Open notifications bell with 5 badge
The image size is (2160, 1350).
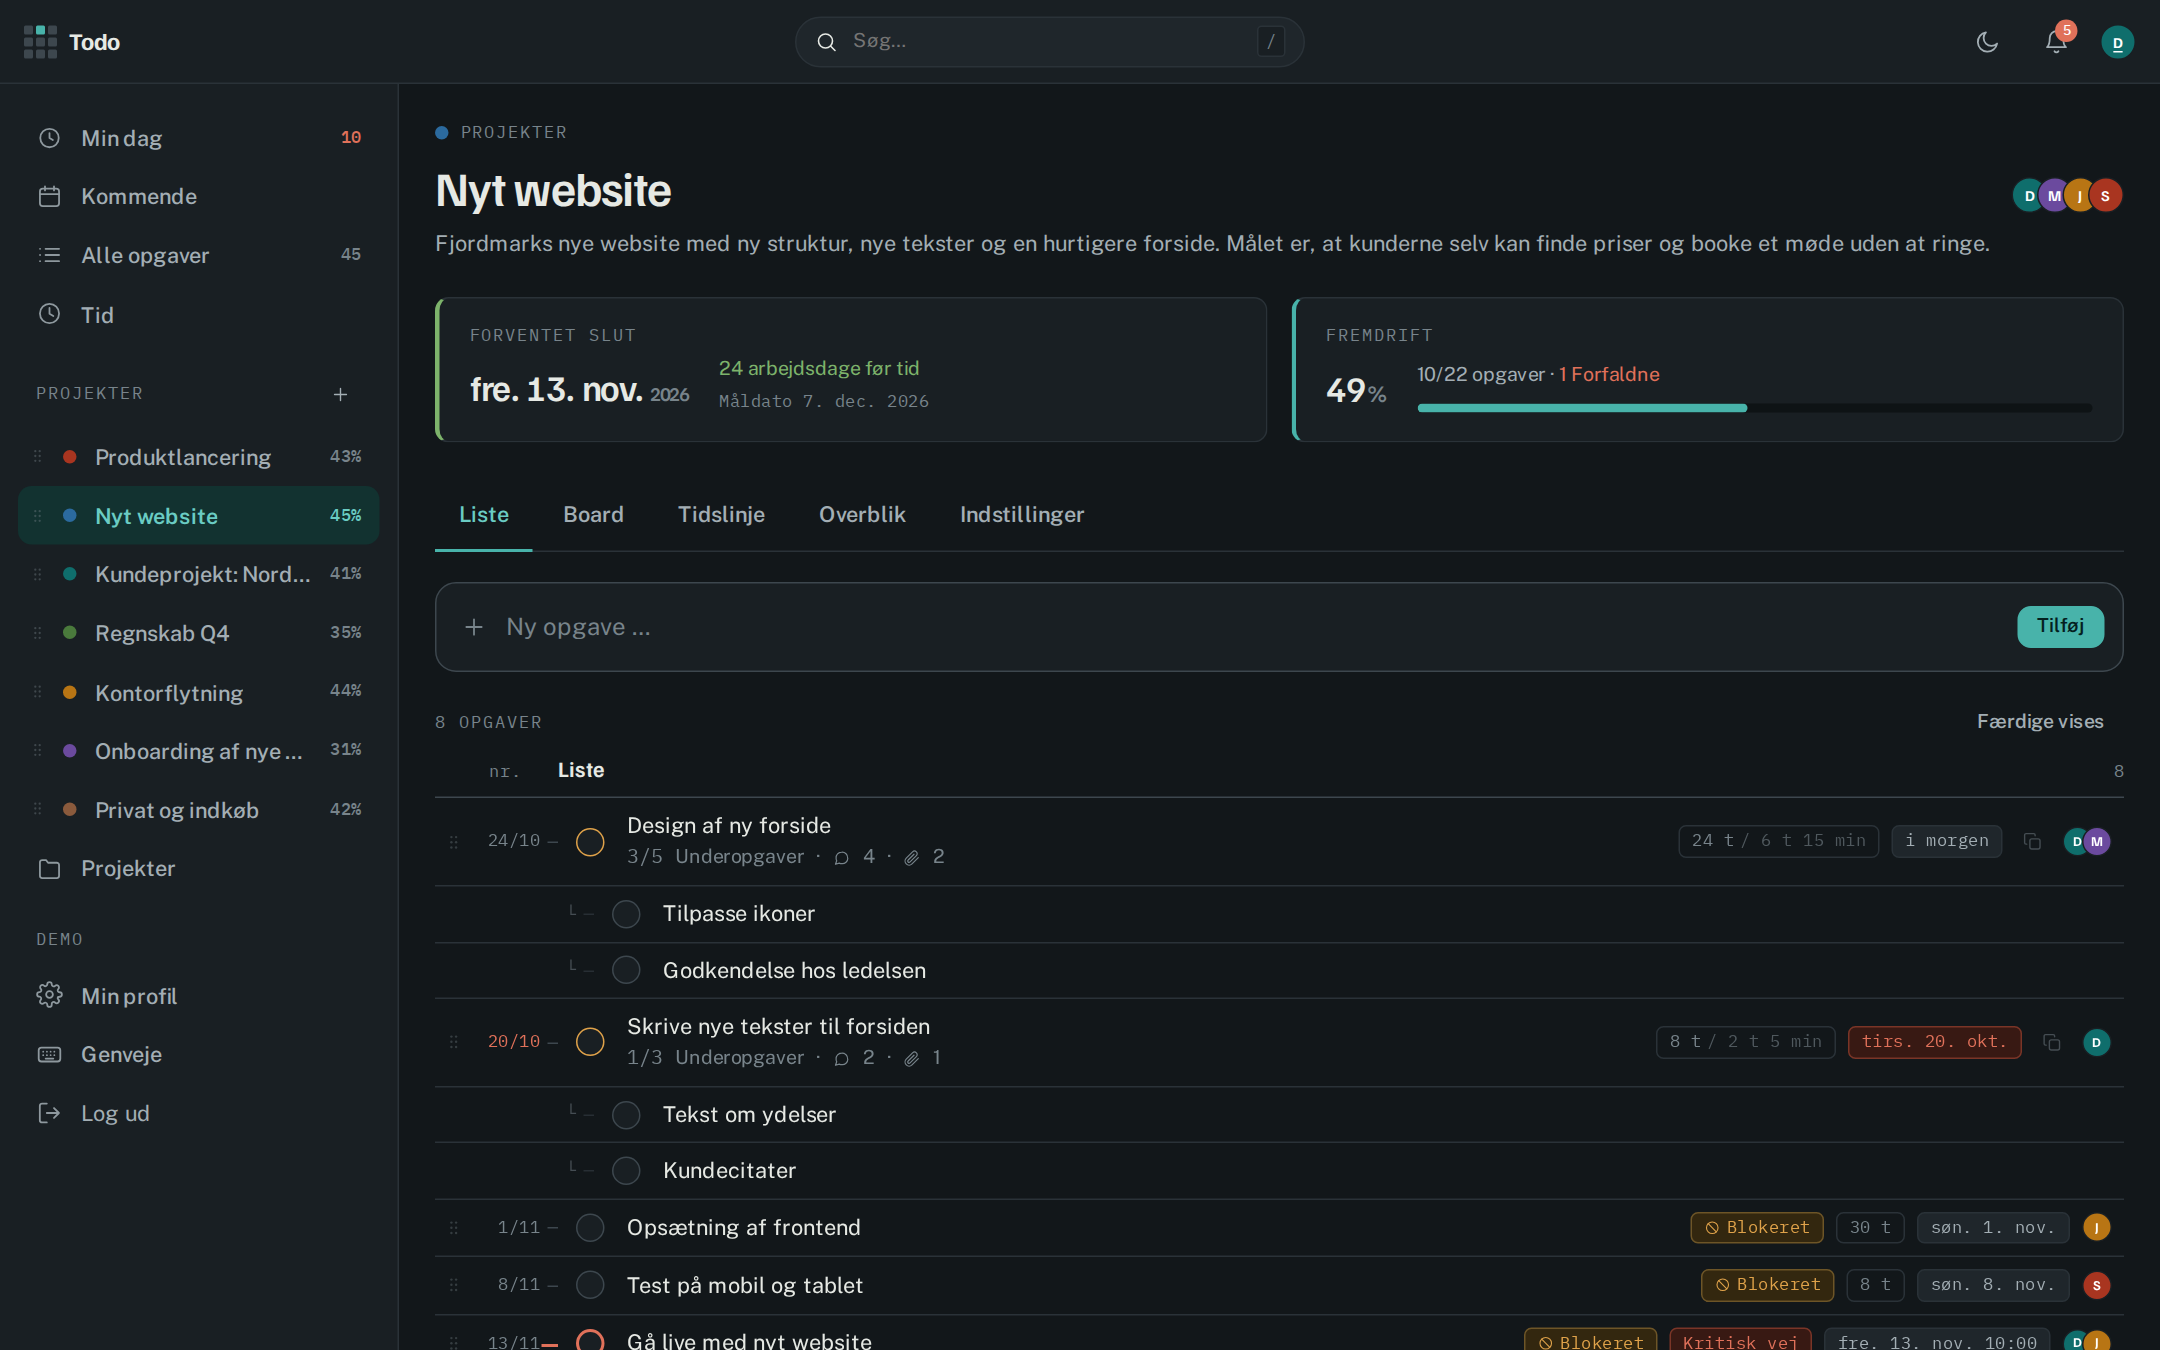point(2057,42)
